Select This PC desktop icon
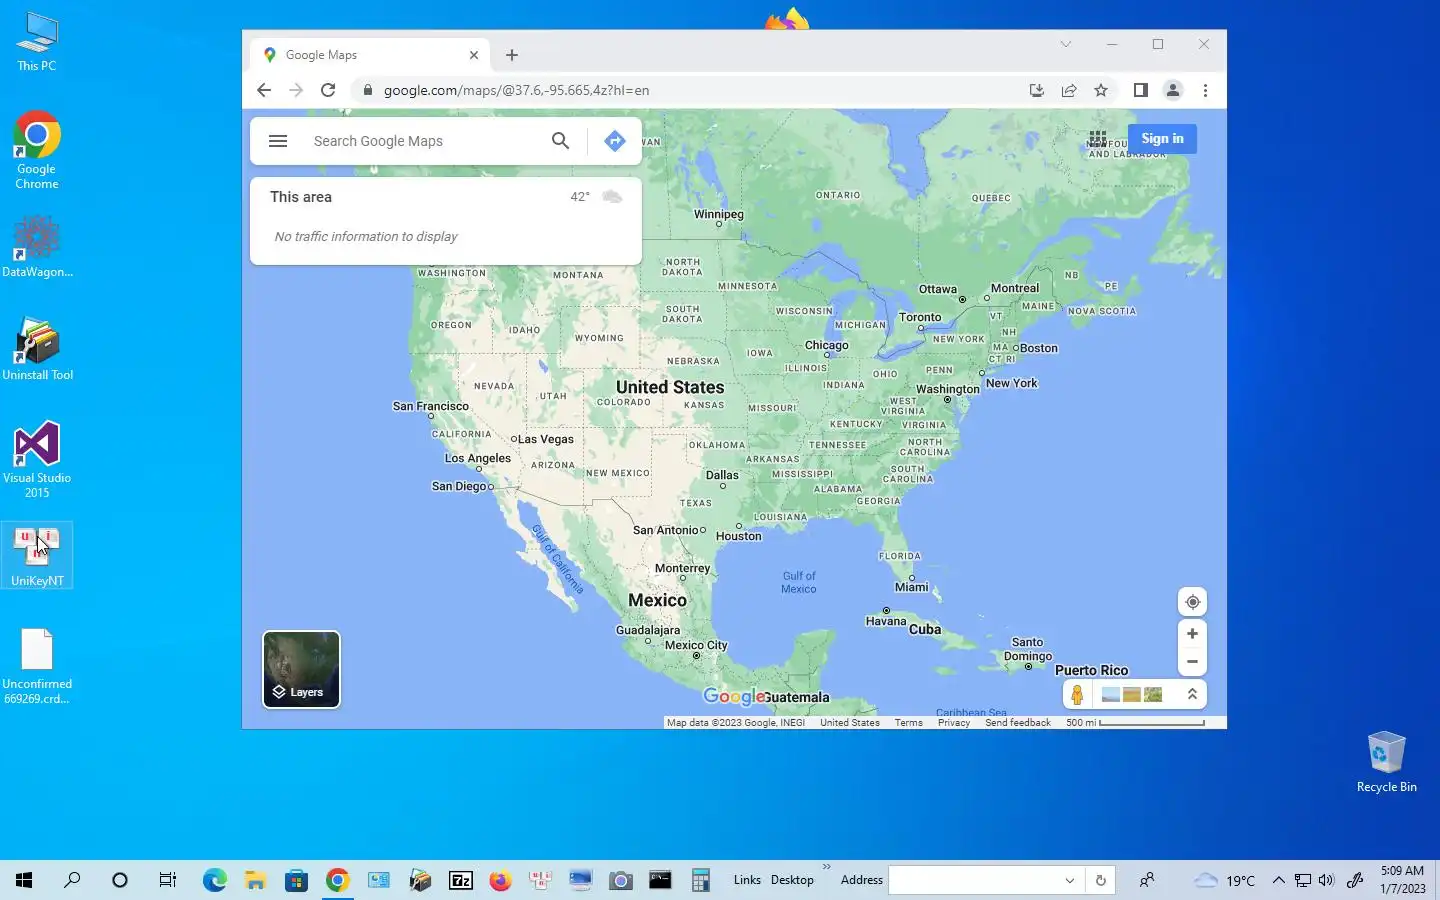Viewport: 1440px width, 900px height. 37,42
